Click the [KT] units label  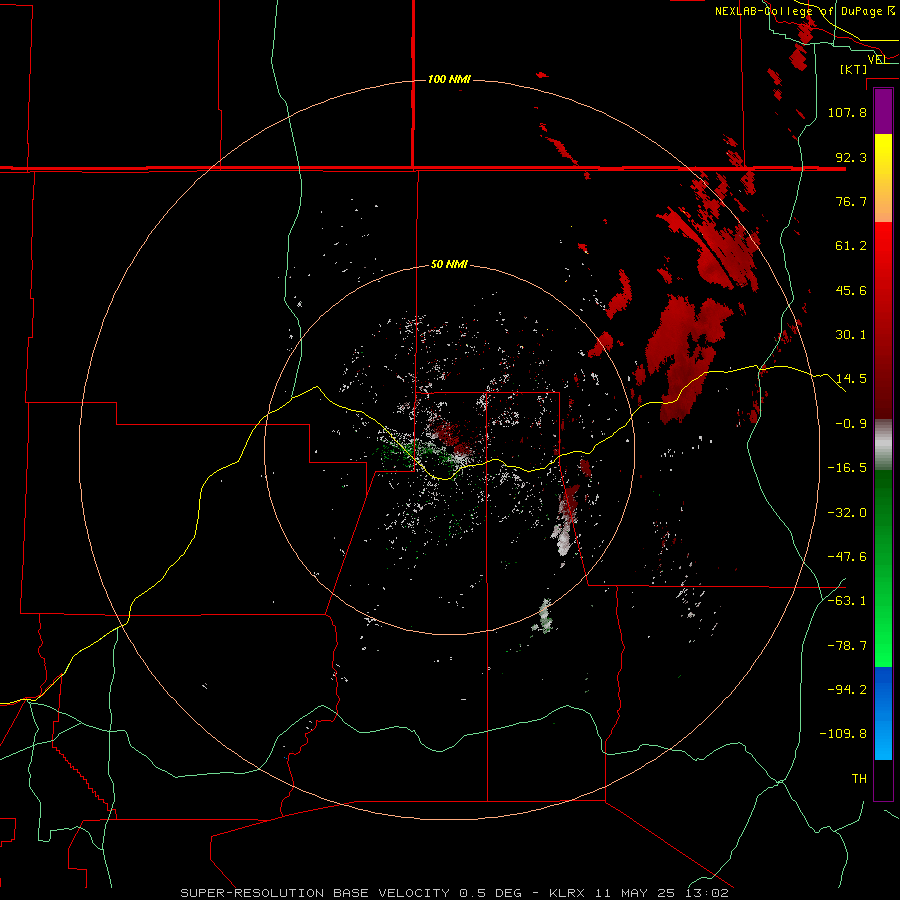click(854, 69)
